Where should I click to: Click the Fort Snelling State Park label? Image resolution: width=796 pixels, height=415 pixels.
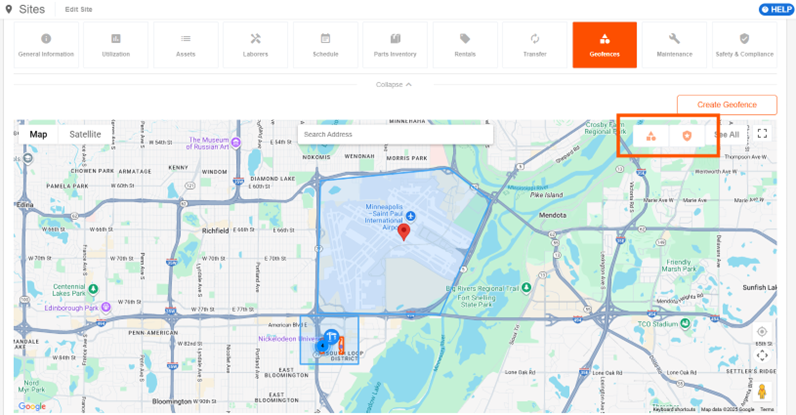(x=476, y=301)
